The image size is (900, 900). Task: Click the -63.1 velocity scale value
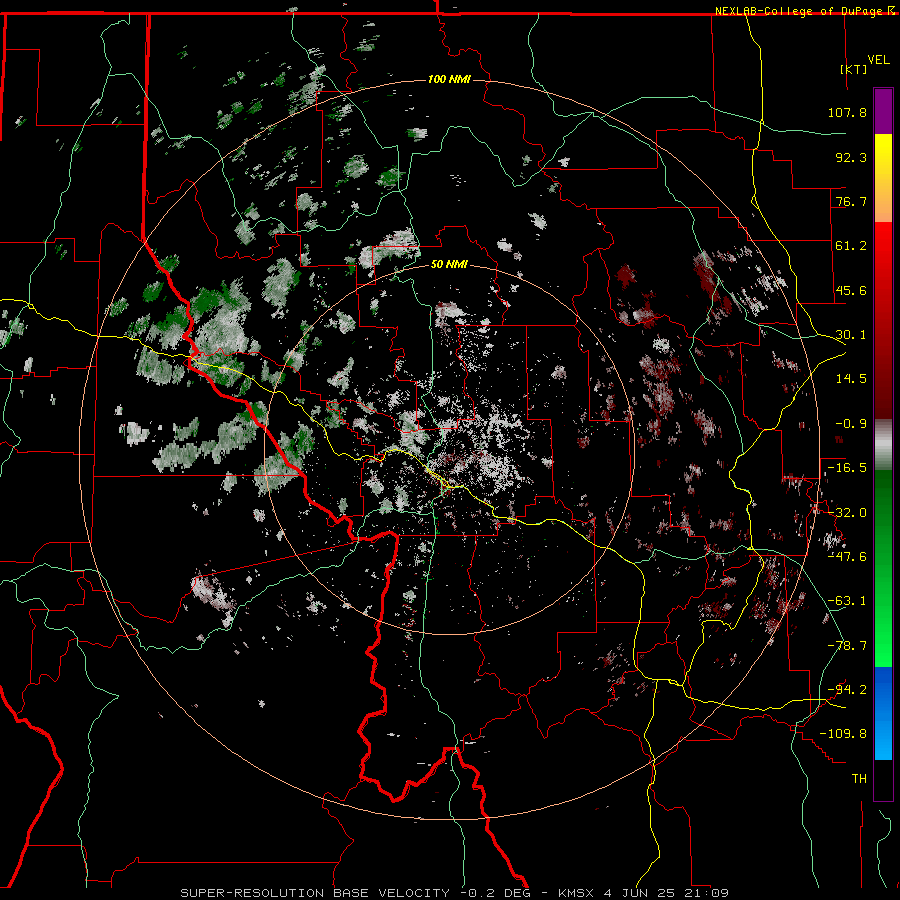click(847, 601)
